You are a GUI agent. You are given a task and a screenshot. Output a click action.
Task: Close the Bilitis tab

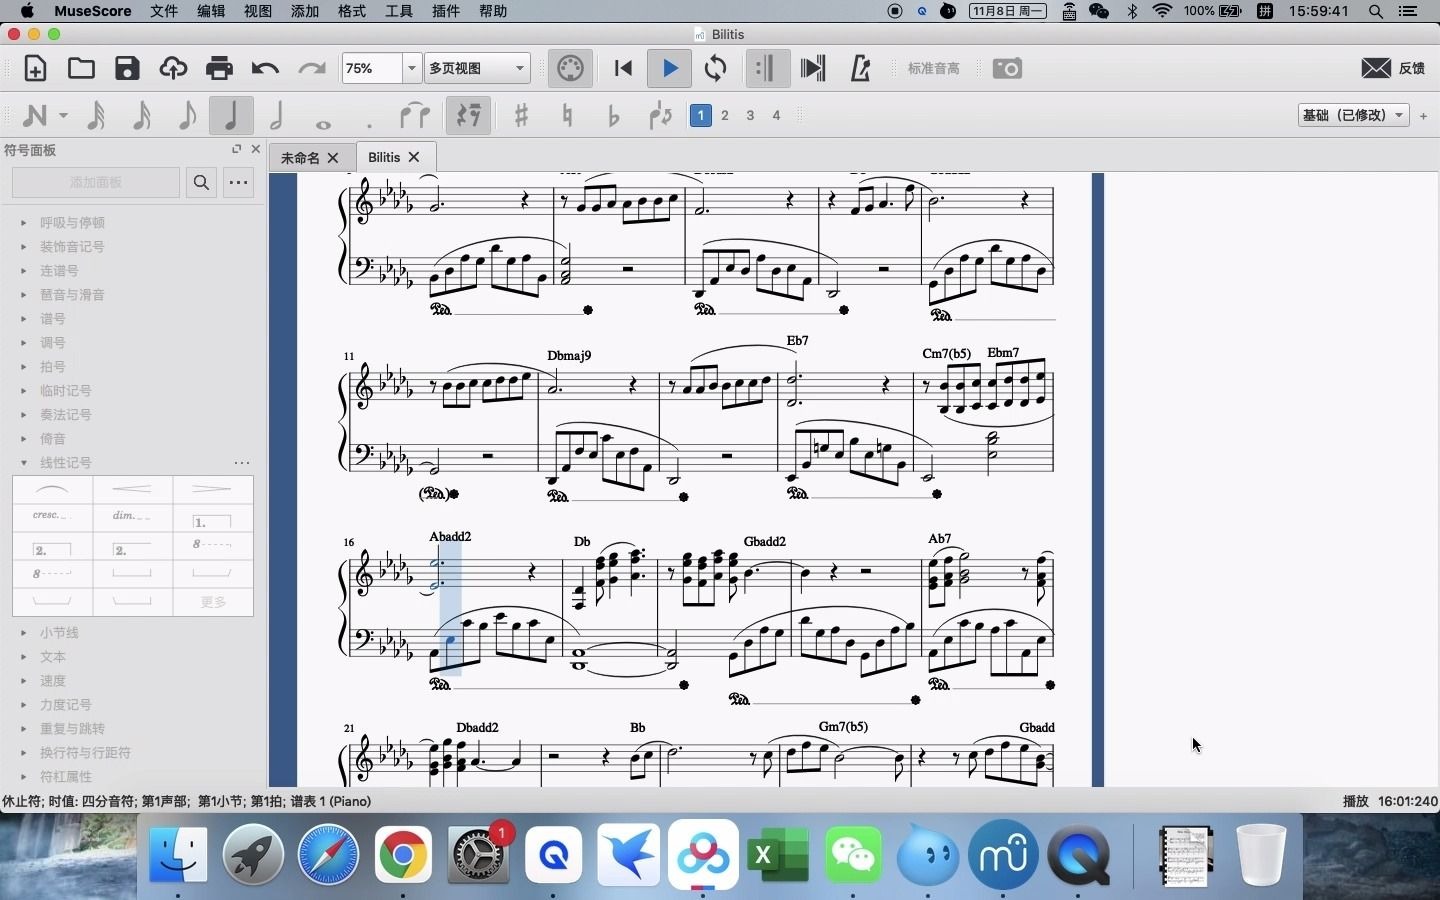[414, 157]
